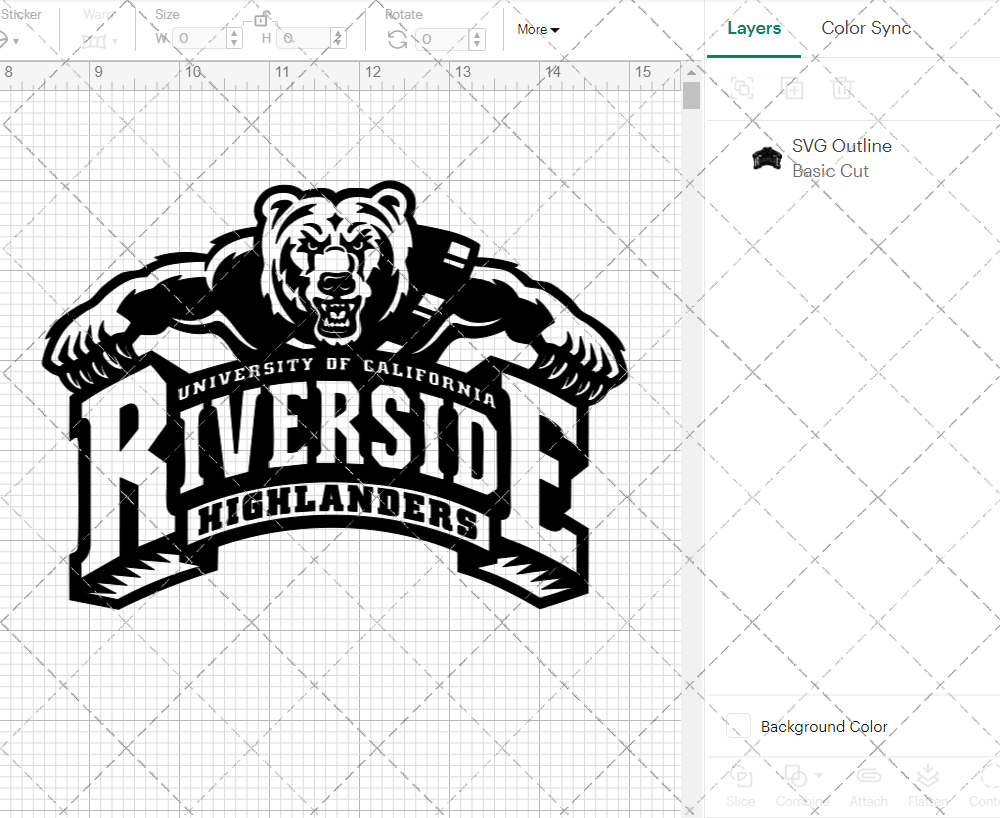
Task: Click the Attach icon
Action: click(x=868, y=778)
